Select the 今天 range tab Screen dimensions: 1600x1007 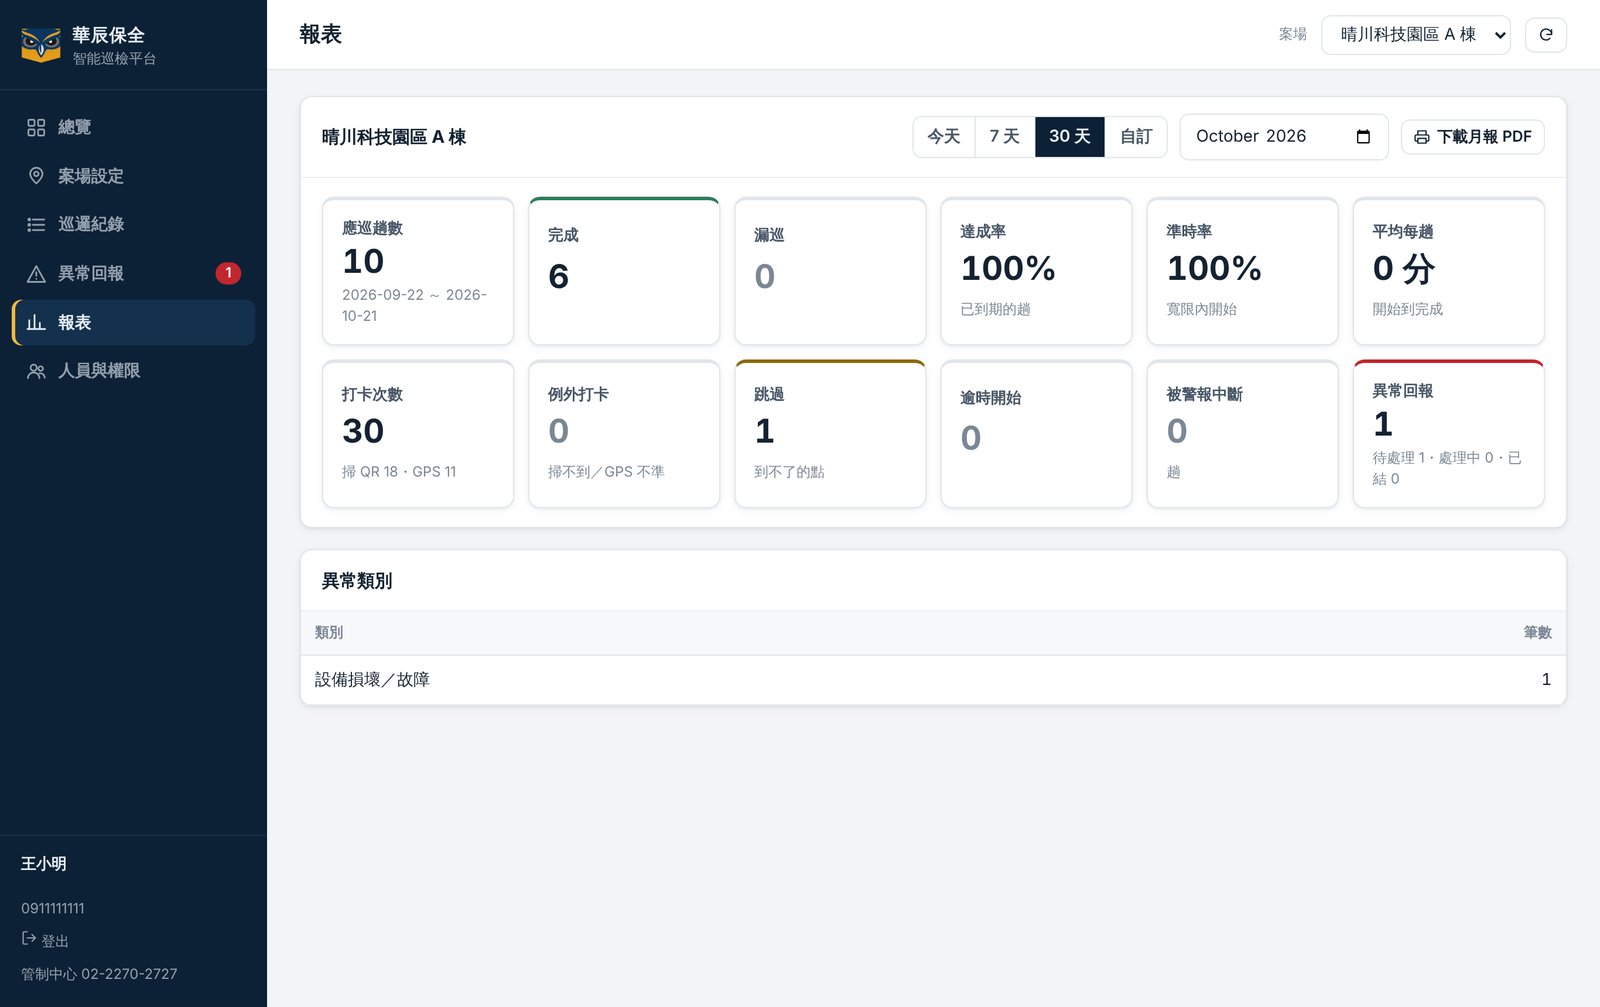[x=944, y=137]
